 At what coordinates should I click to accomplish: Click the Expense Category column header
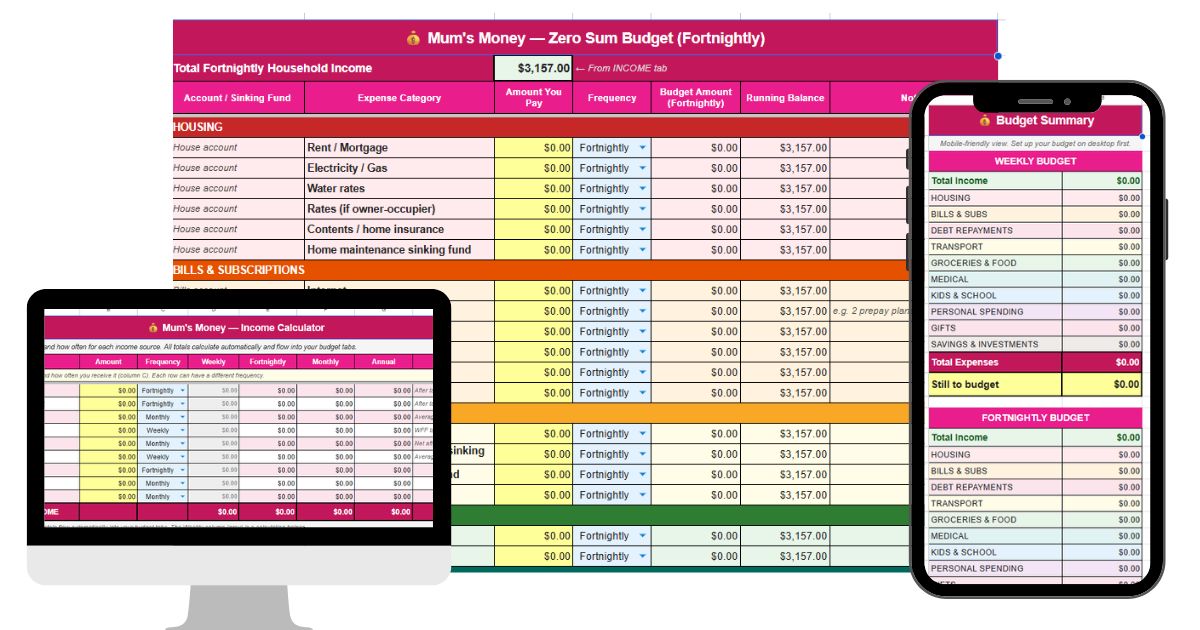coord(399,98)
